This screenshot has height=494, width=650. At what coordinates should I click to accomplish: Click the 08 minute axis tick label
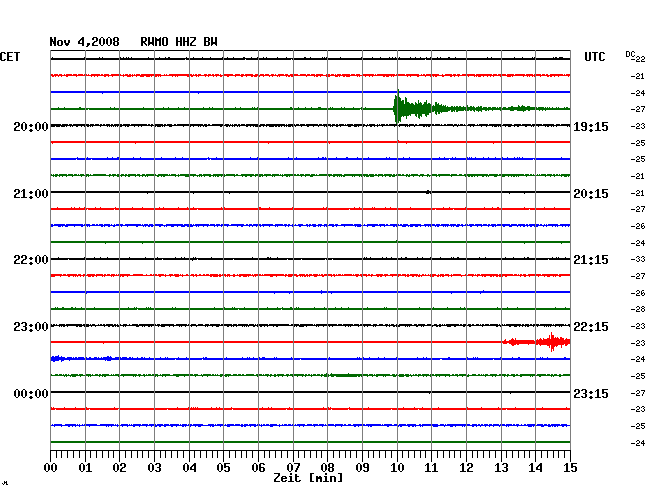327,468
